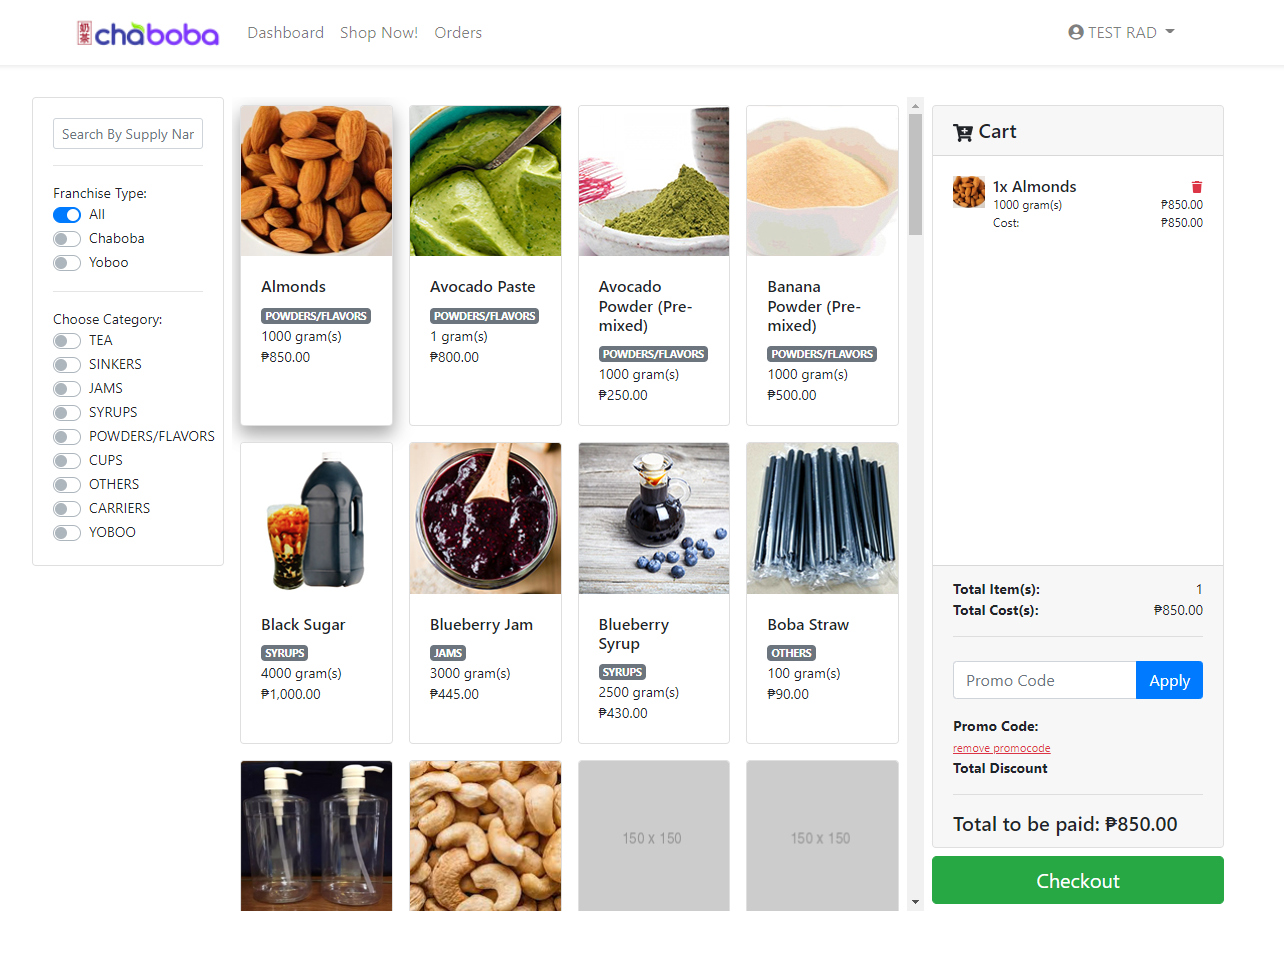Delete Almonds from cart with trash icon
Viewport: 1284px width, 954px height.
point(1197,187)
